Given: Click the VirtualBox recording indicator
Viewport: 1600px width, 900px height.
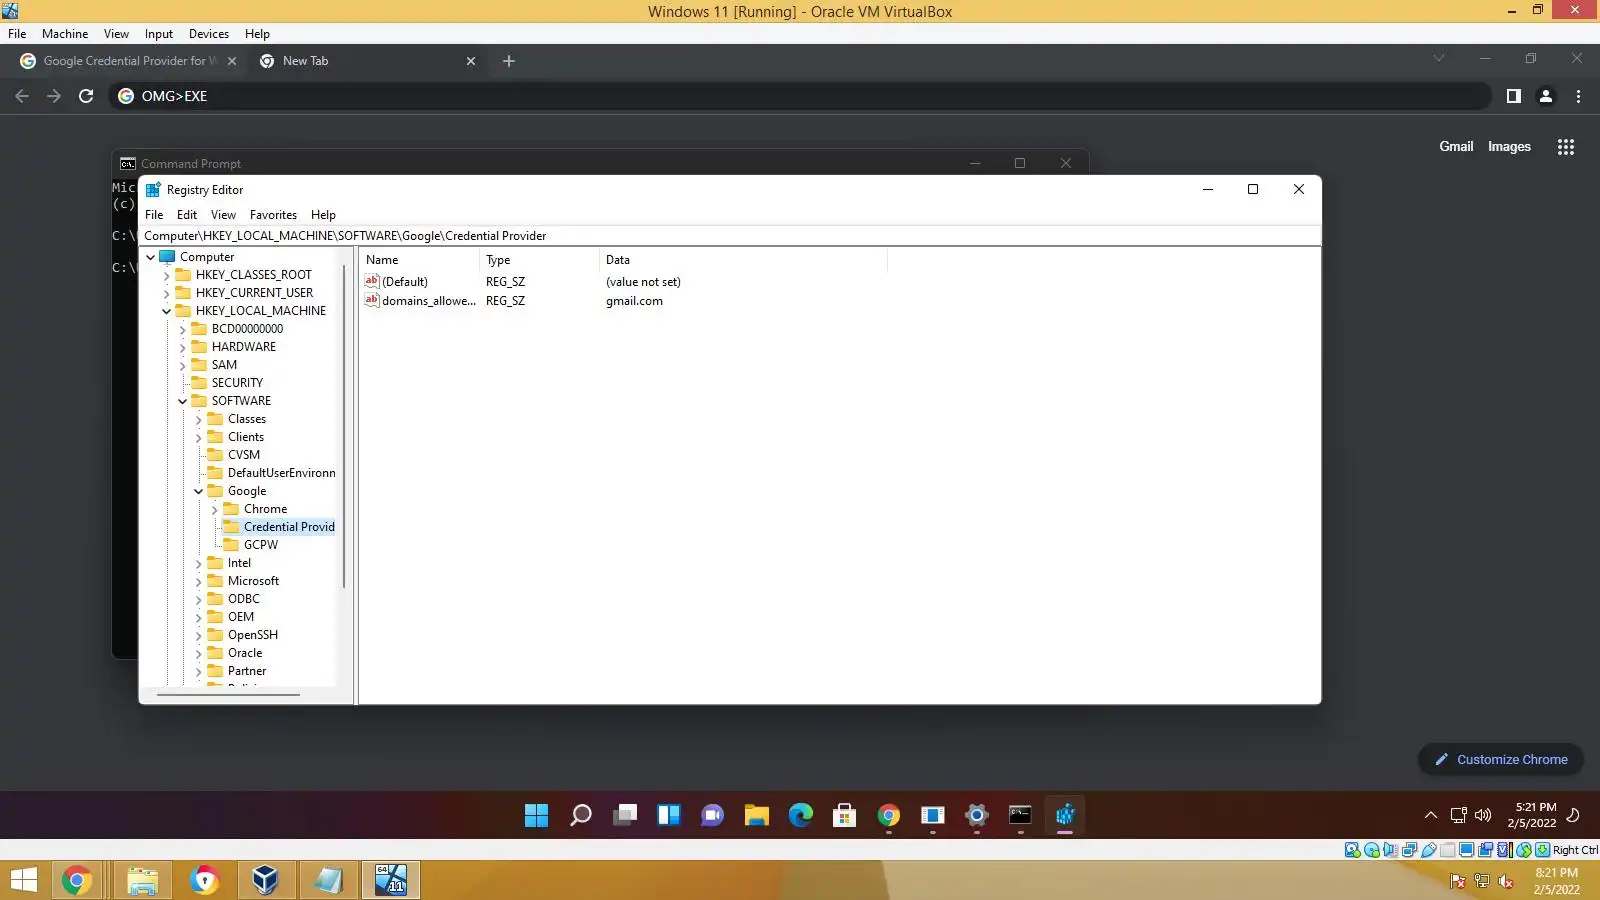Looking at the screenshot, I should pyautogui.click(x=1486, y=850).
